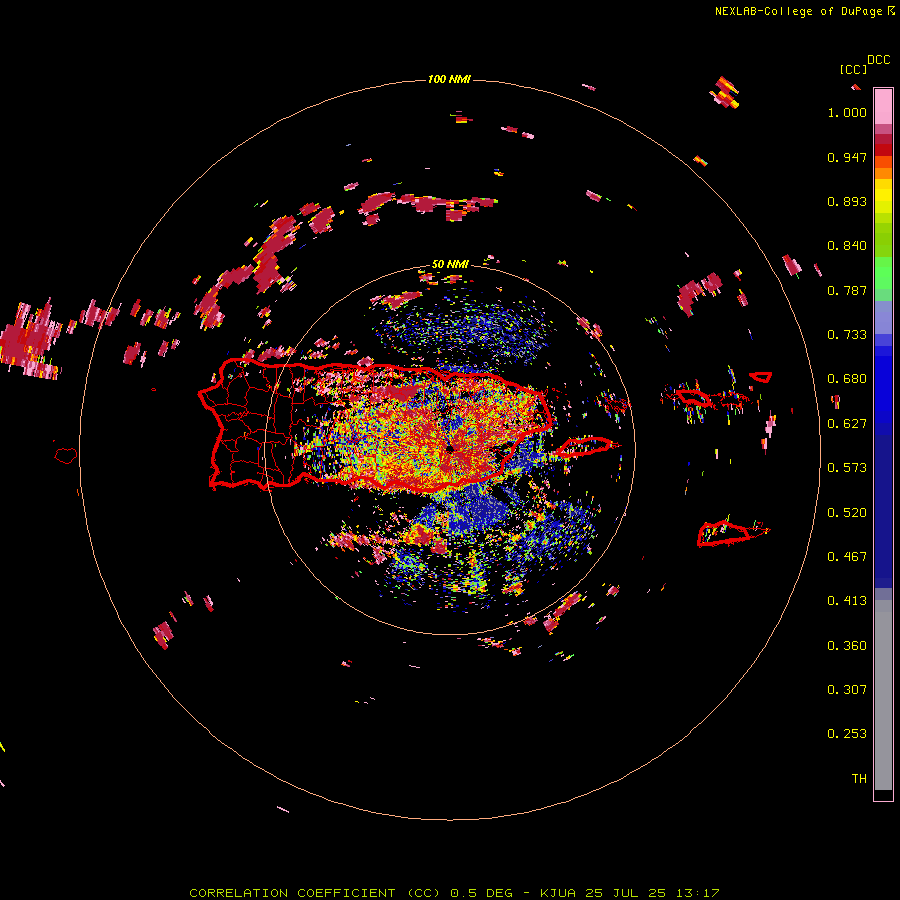
Task: Click the 0.947 scale value
Action: point(847,157)
